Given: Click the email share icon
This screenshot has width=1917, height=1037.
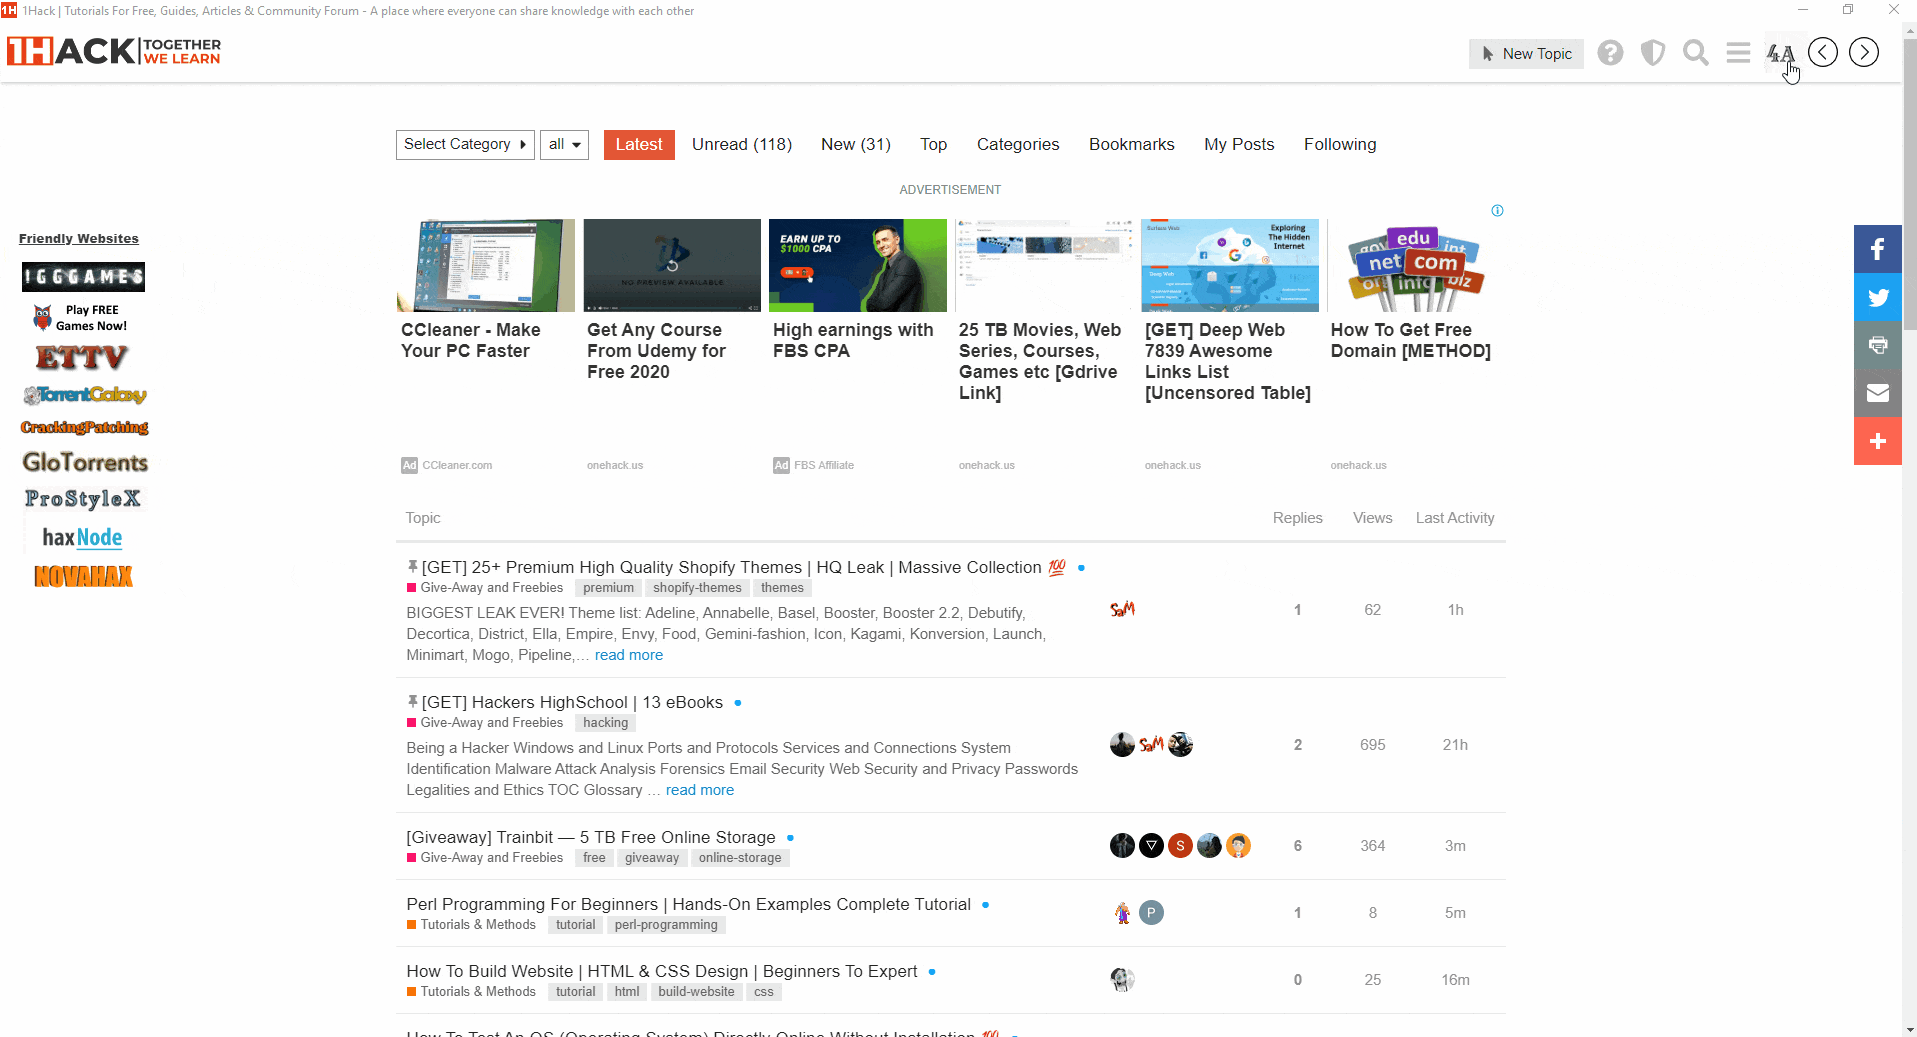Looking at the screenshot, I should click(x=1878, y=393).
